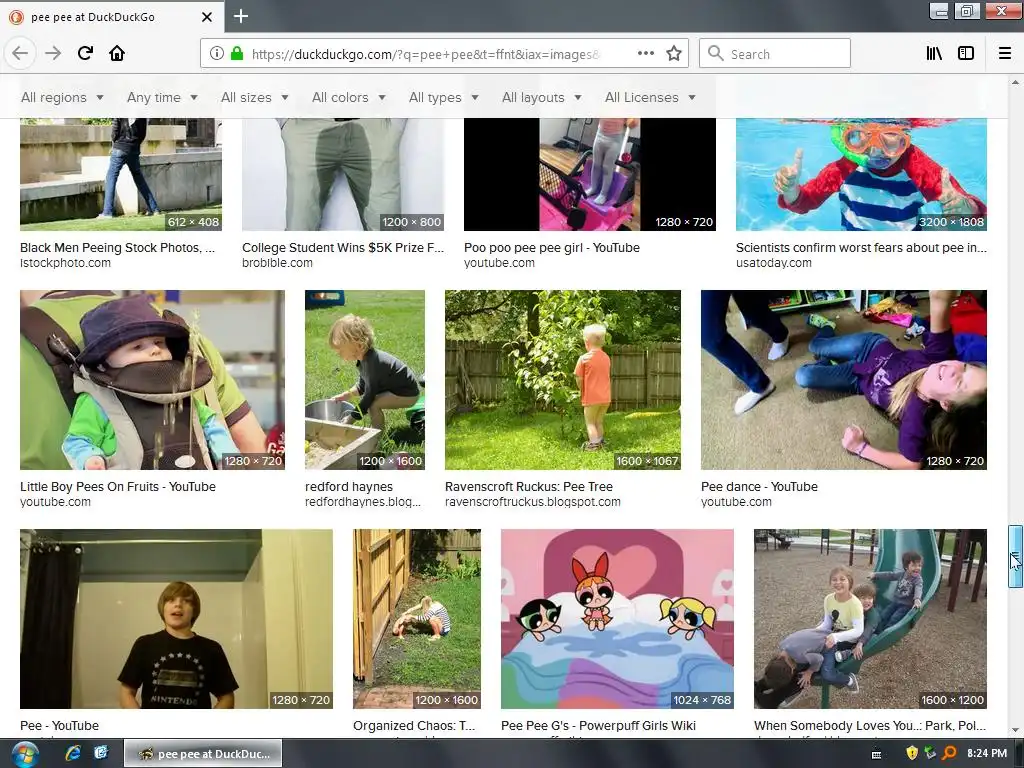Click the orange magnifier tray icon
The image size is (1024, 768).
pos(949,754)
